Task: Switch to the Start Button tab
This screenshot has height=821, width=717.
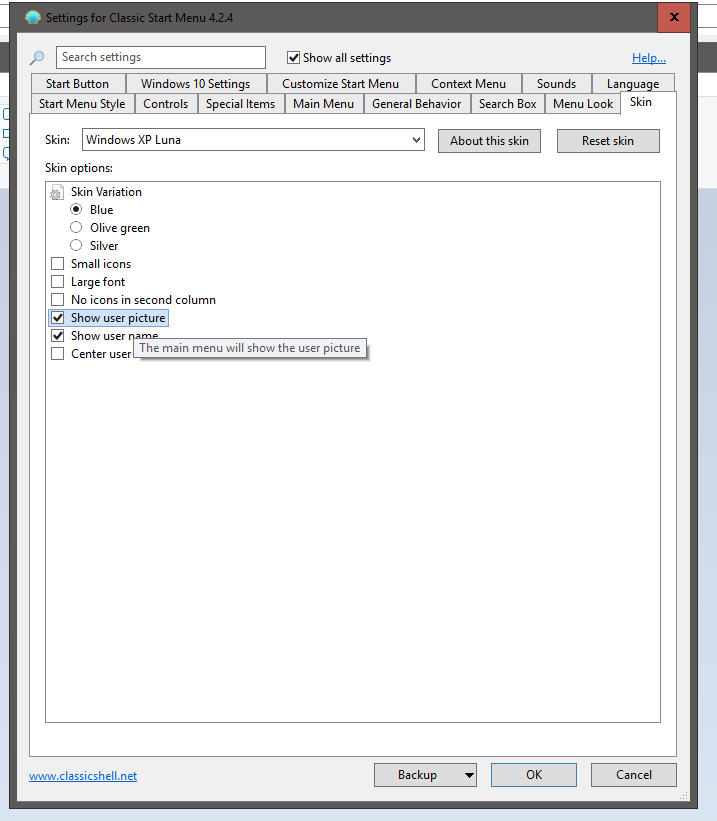Action: point(78,84)
